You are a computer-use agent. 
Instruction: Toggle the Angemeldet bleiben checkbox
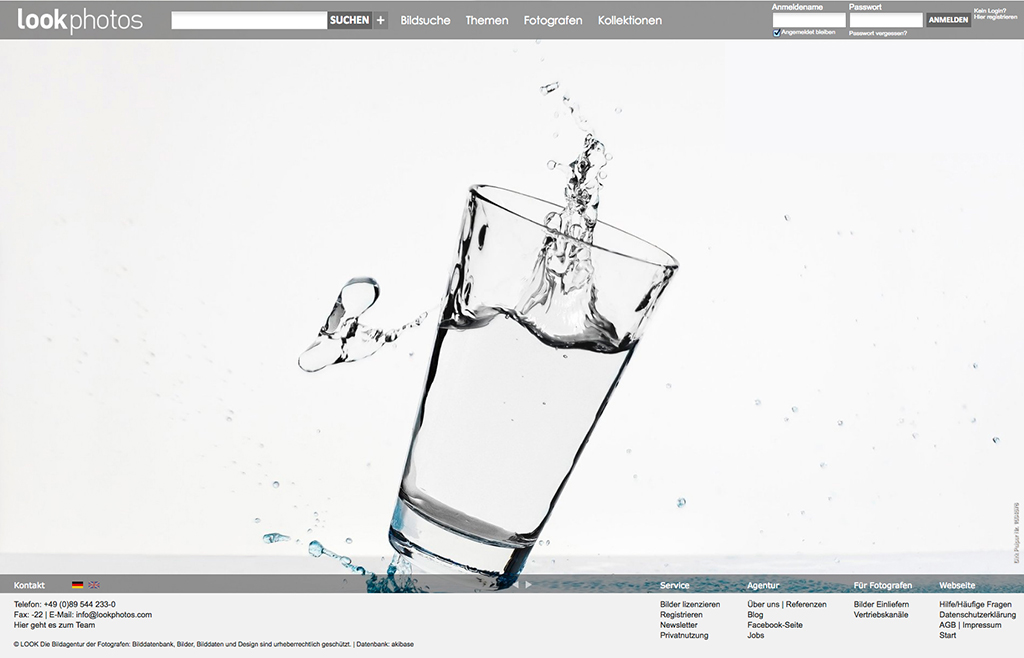[x=776, y=33]
